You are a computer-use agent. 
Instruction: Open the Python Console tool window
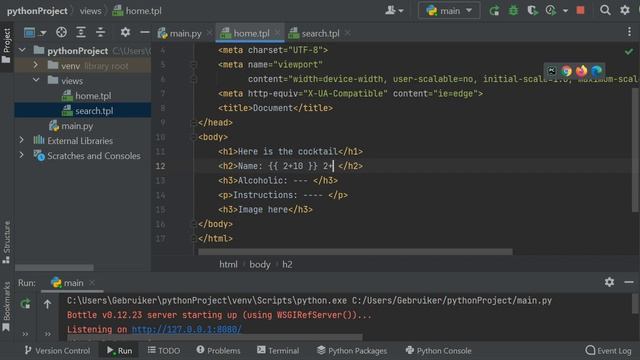tap(438, 351)
